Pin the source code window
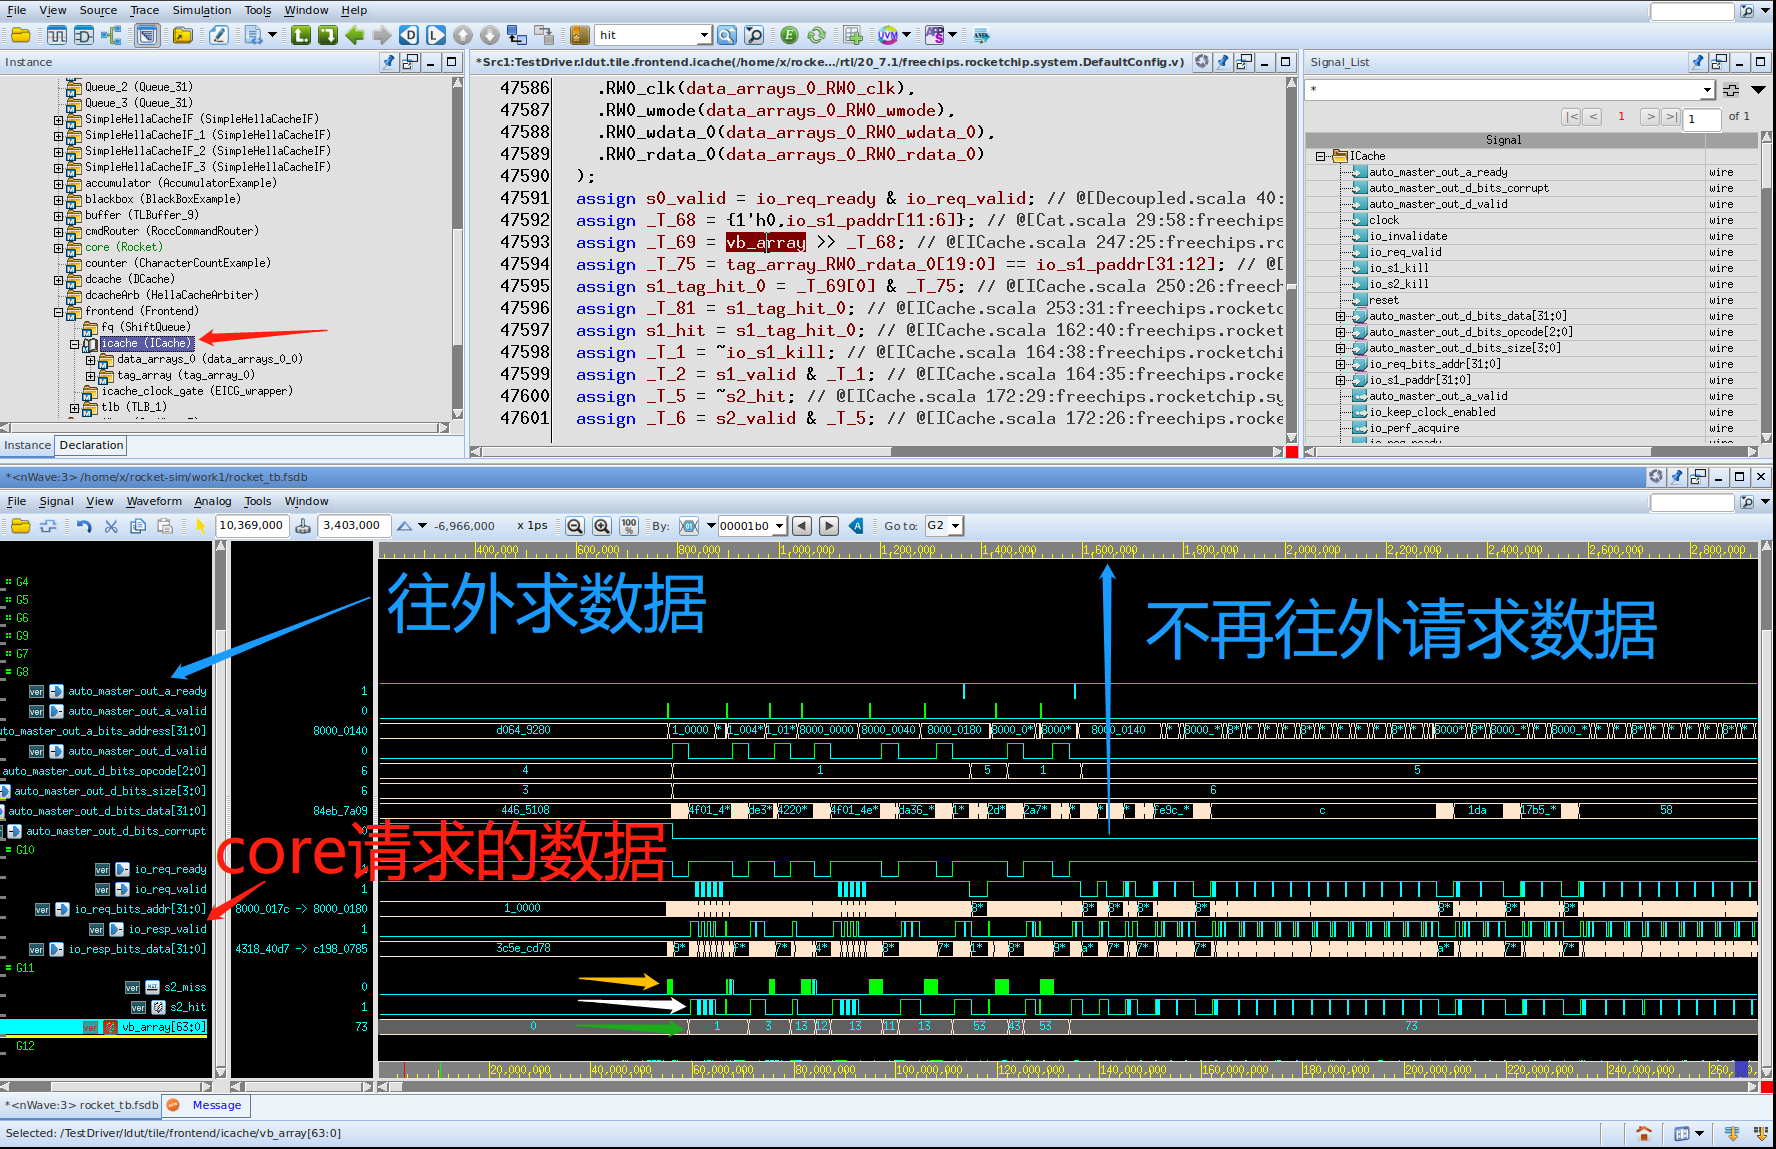 tap(1222, 62)
